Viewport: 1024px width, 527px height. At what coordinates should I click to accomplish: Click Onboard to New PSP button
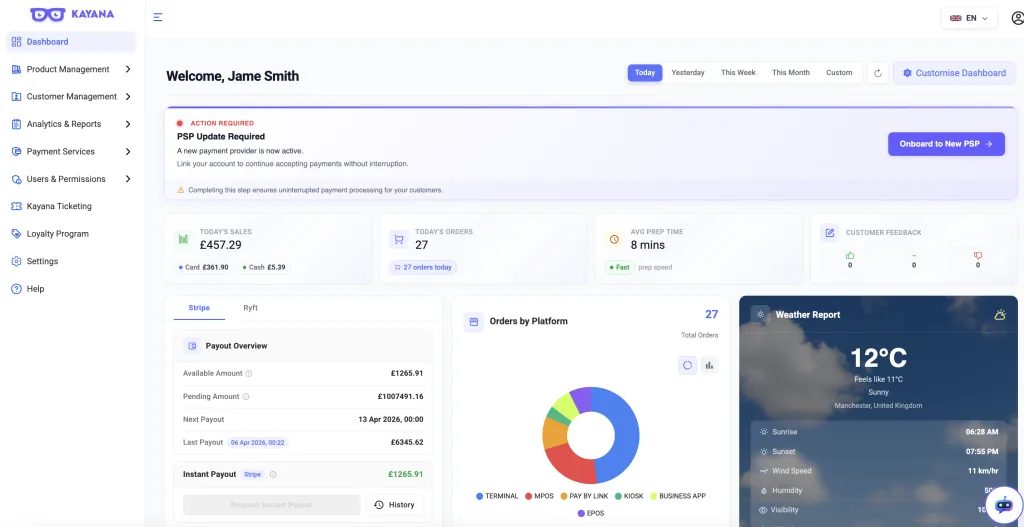point(946,144)
